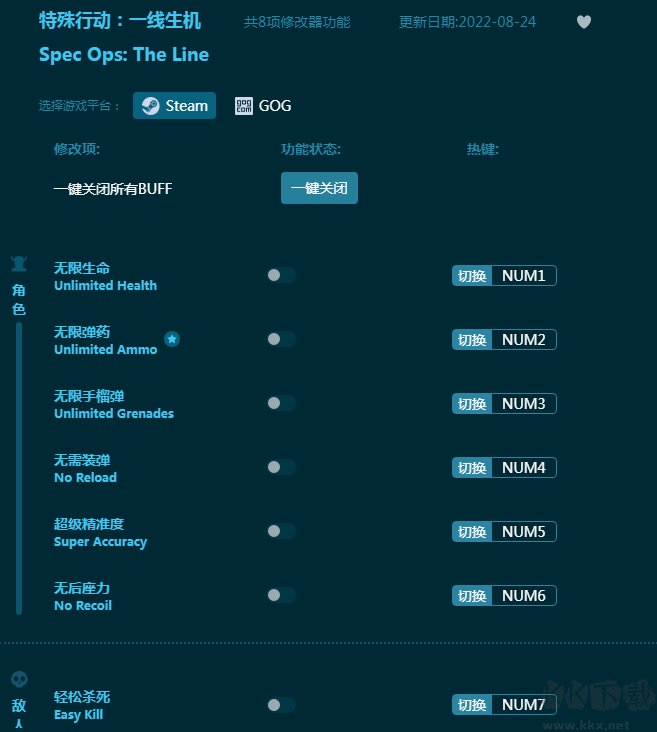
Task: Enable the Easy Kill toggle
Action: (281, 705)
